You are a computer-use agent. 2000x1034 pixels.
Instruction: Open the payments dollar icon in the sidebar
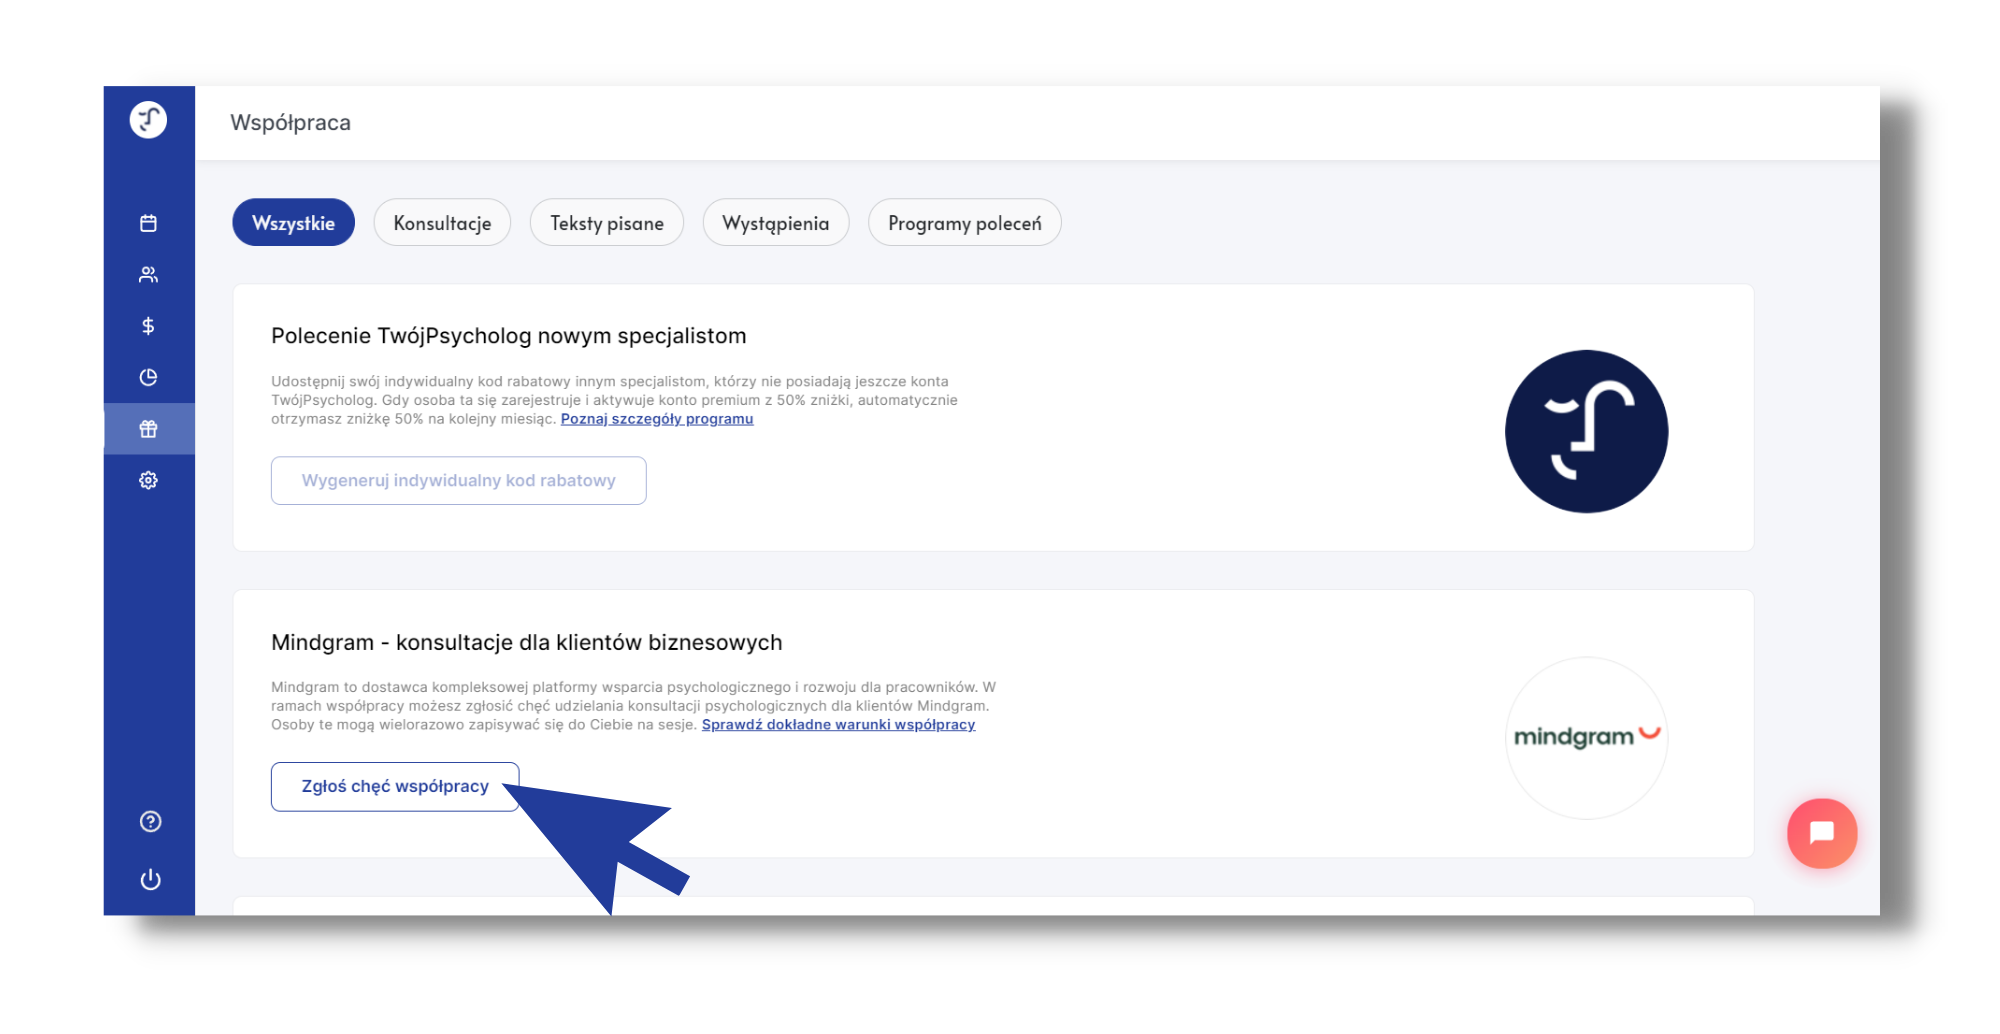pos(148,326)
